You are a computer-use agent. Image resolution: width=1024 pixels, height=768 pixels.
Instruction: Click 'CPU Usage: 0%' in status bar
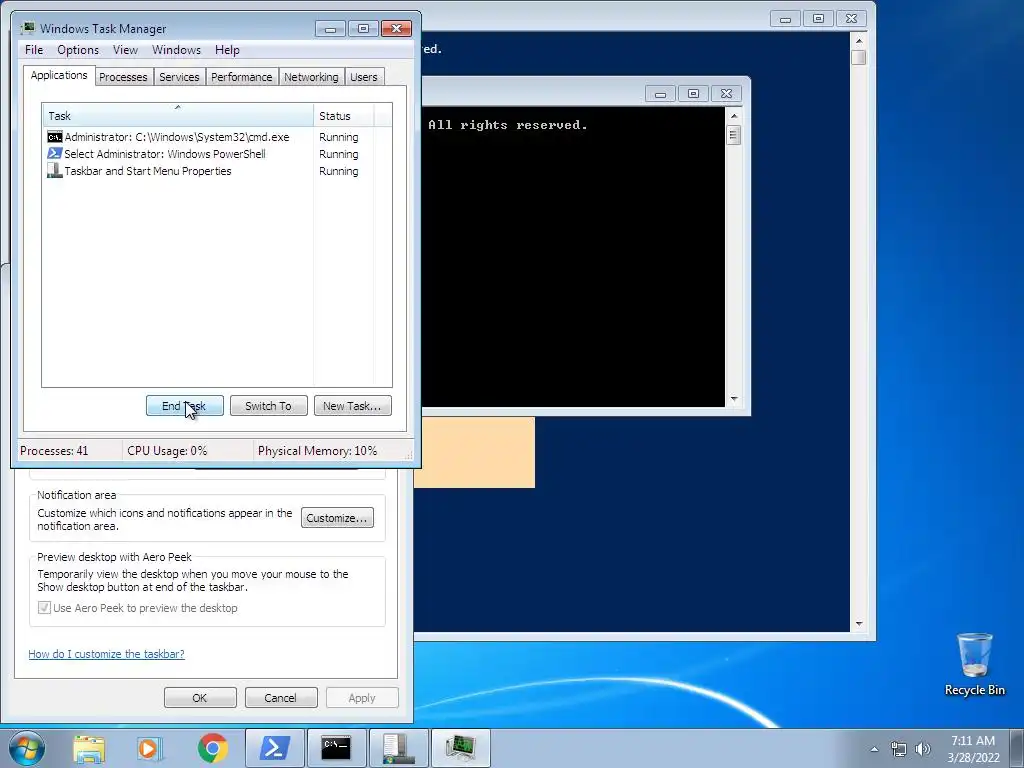pos(167,451)
